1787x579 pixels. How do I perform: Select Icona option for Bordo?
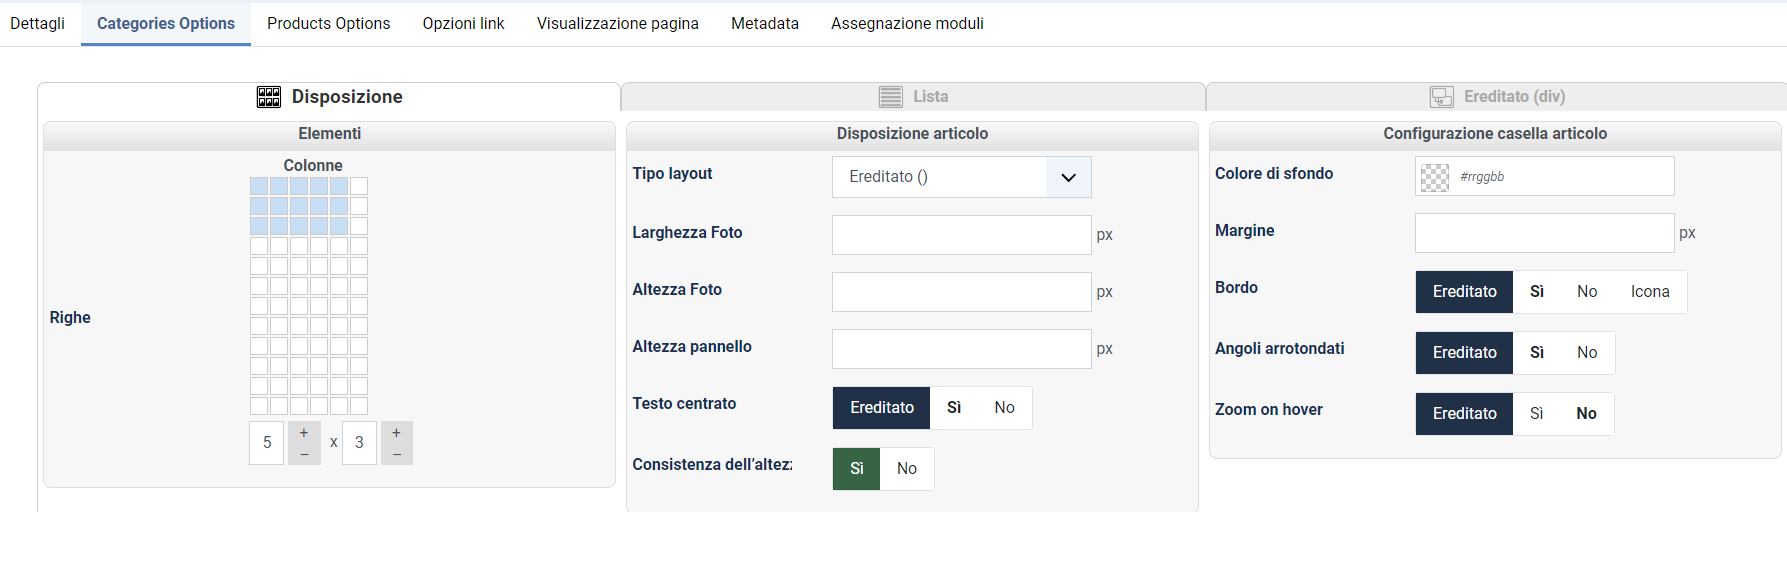(1650, 292)
